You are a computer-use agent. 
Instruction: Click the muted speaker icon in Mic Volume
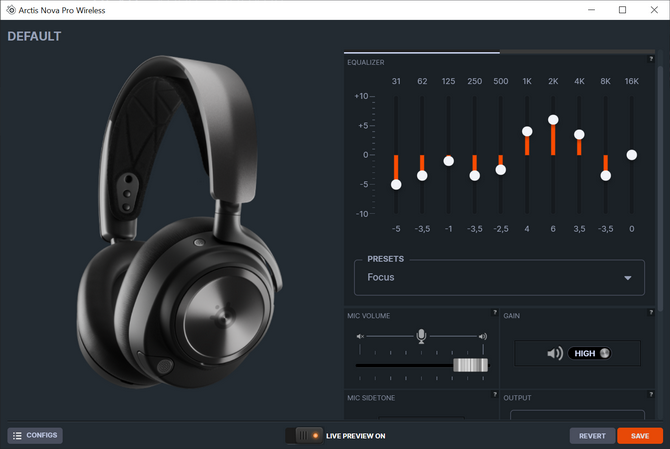360,337
